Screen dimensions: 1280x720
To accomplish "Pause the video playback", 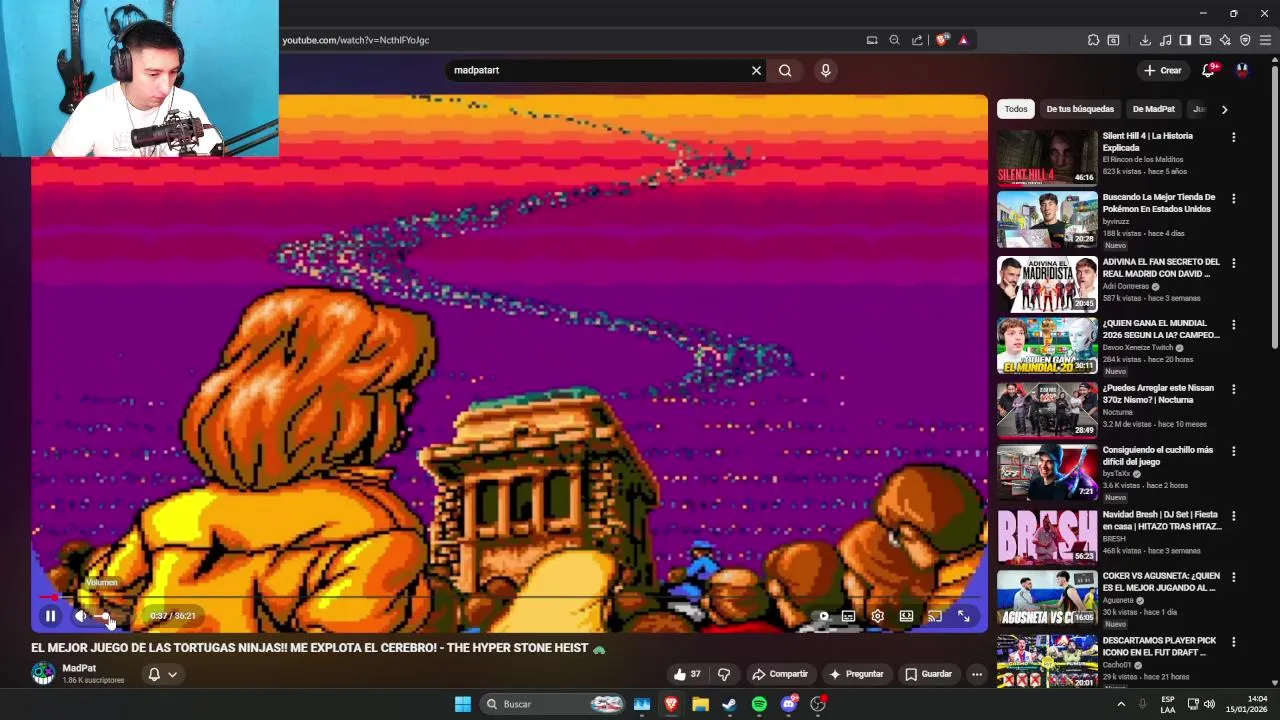I will click(50, 616).
